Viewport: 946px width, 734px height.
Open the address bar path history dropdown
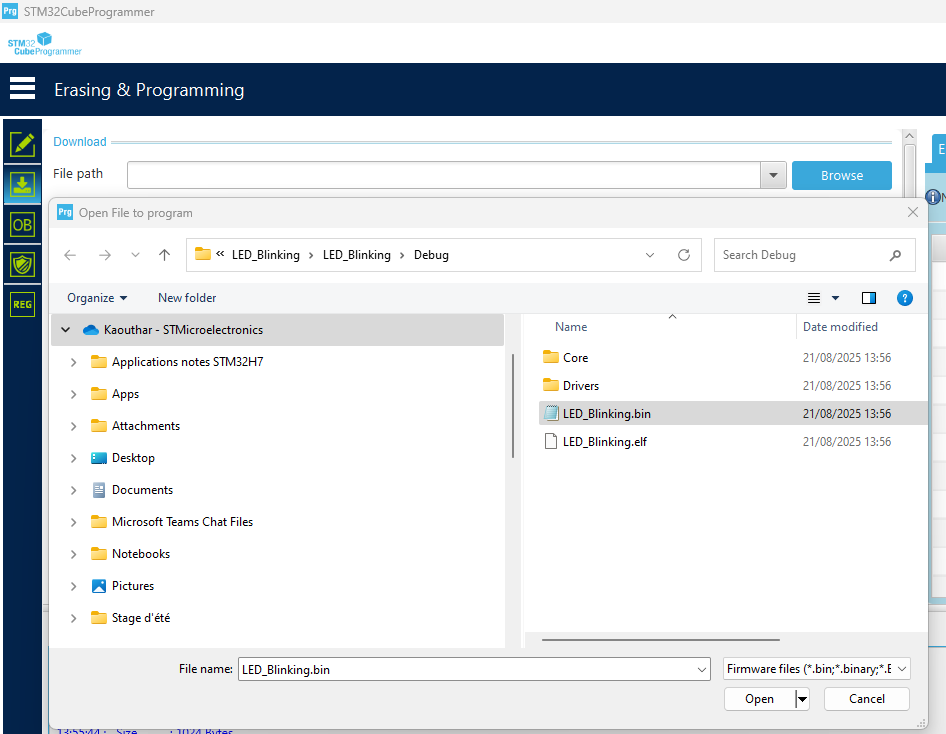coord(650,255)
